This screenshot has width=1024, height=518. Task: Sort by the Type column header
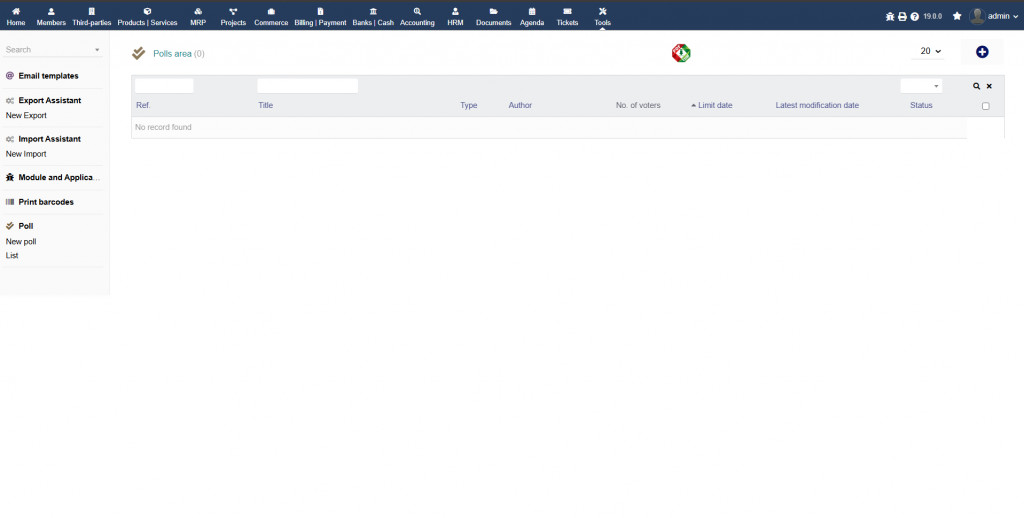(x=469, y=105)
